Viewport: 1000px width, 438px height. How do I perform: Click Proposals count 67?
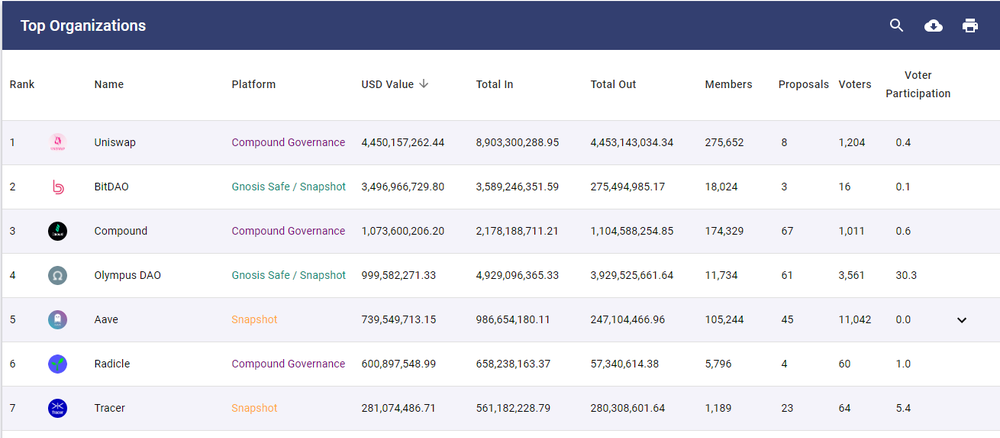pyautogui.click(x=787, y=231)
